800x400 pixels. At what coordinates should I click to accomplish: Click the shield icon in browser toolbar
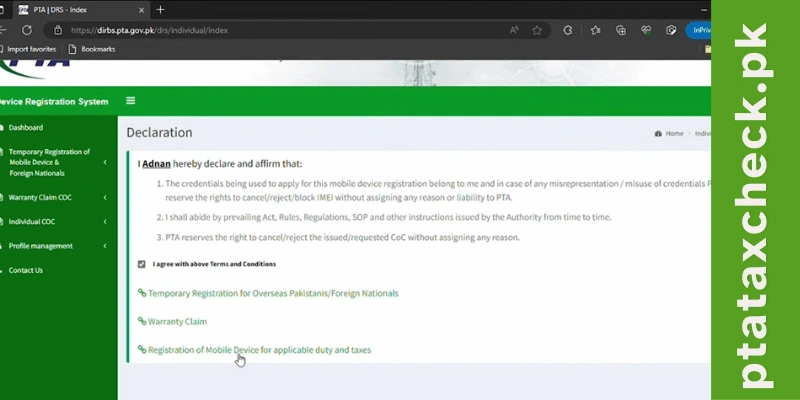671,30
